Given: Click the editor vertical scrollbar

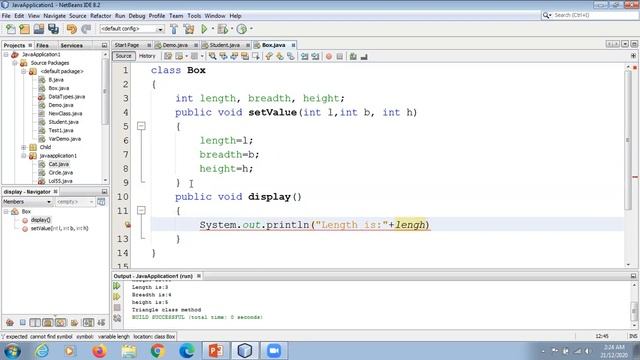Looking at the screenshot, I should [627, 140].
